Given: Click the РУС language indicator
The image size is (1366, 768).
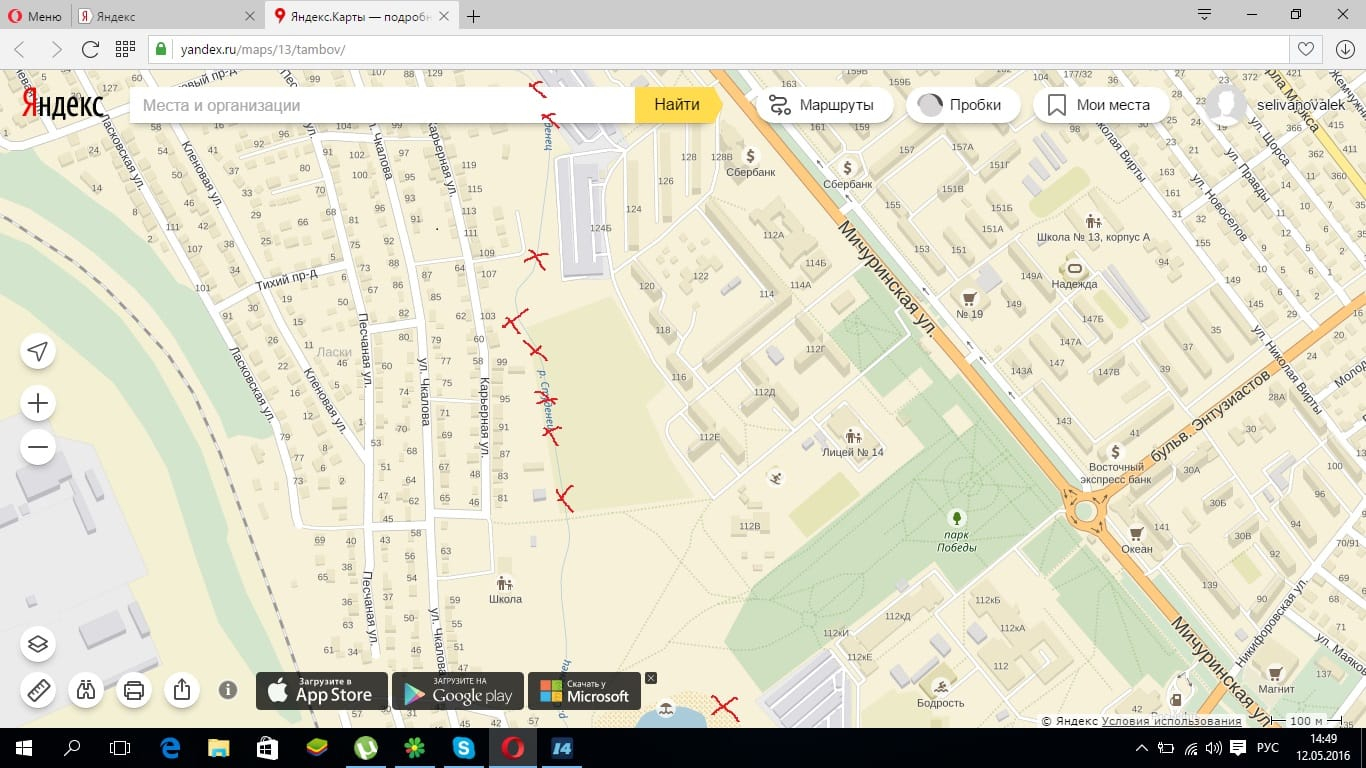Looking at the screenshot, I should 1267,747.
